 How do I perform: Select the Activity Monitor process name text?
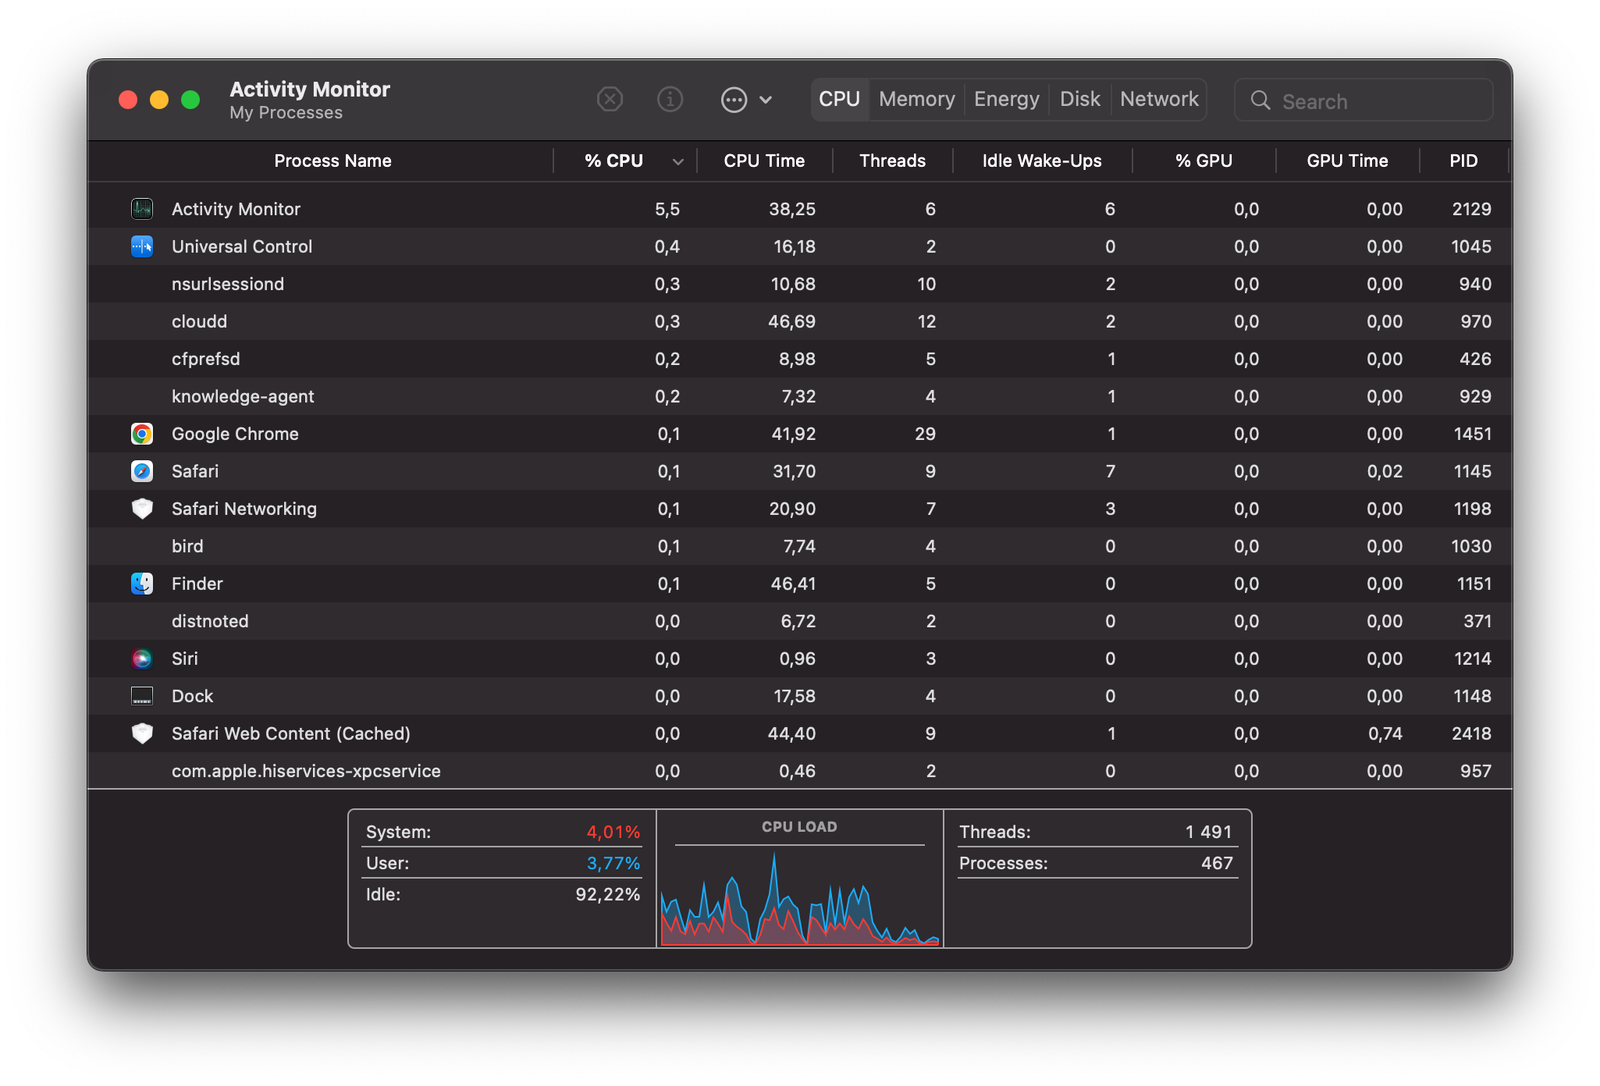[236, 209]
